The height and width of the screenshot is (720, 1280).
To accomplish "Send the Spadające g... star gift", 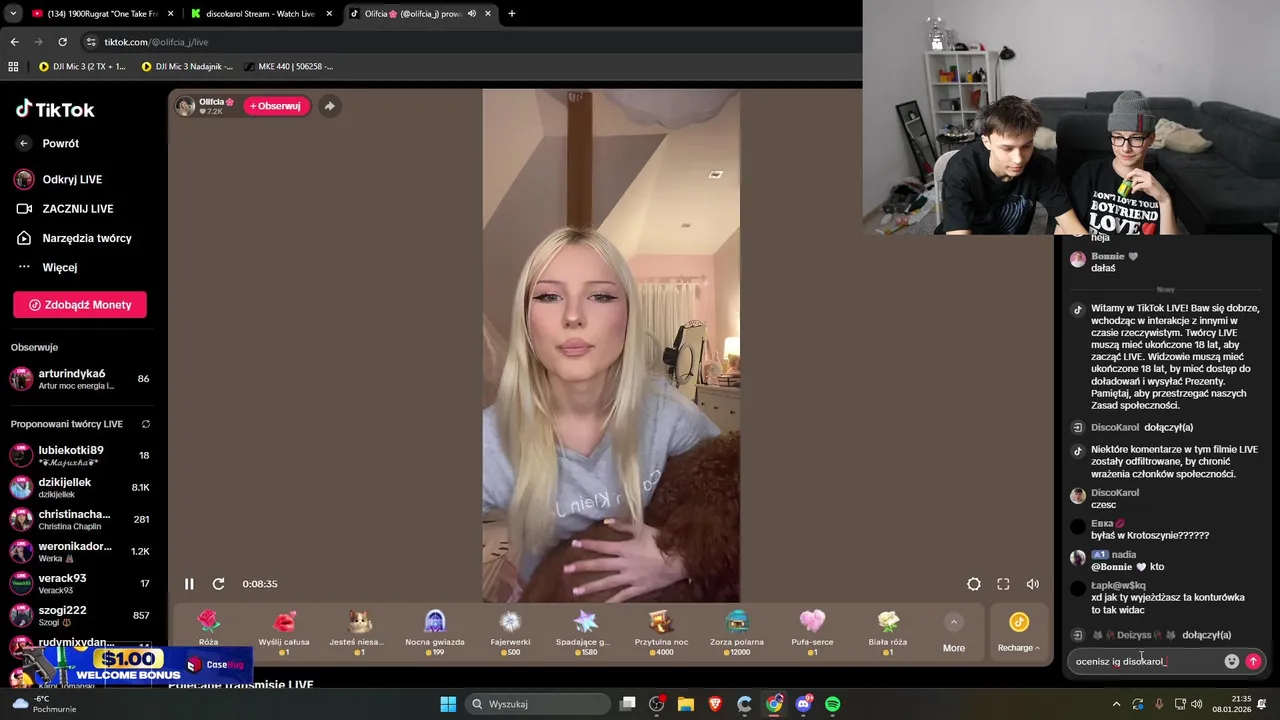I will 585,632.
